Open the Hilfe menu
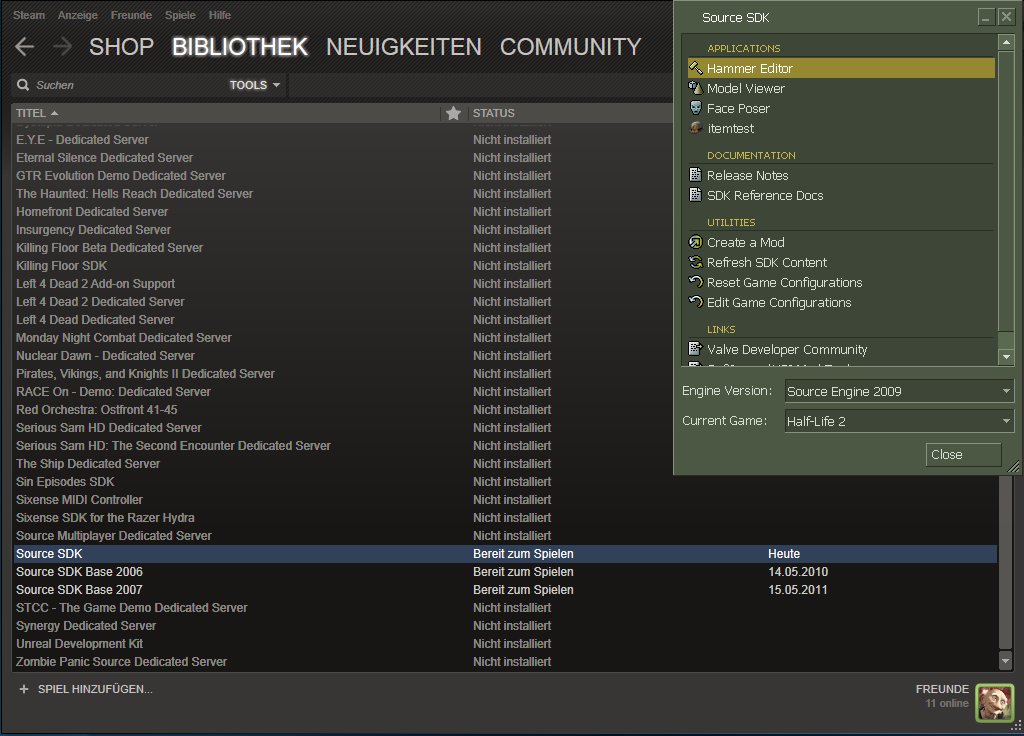 pos(220,15)
